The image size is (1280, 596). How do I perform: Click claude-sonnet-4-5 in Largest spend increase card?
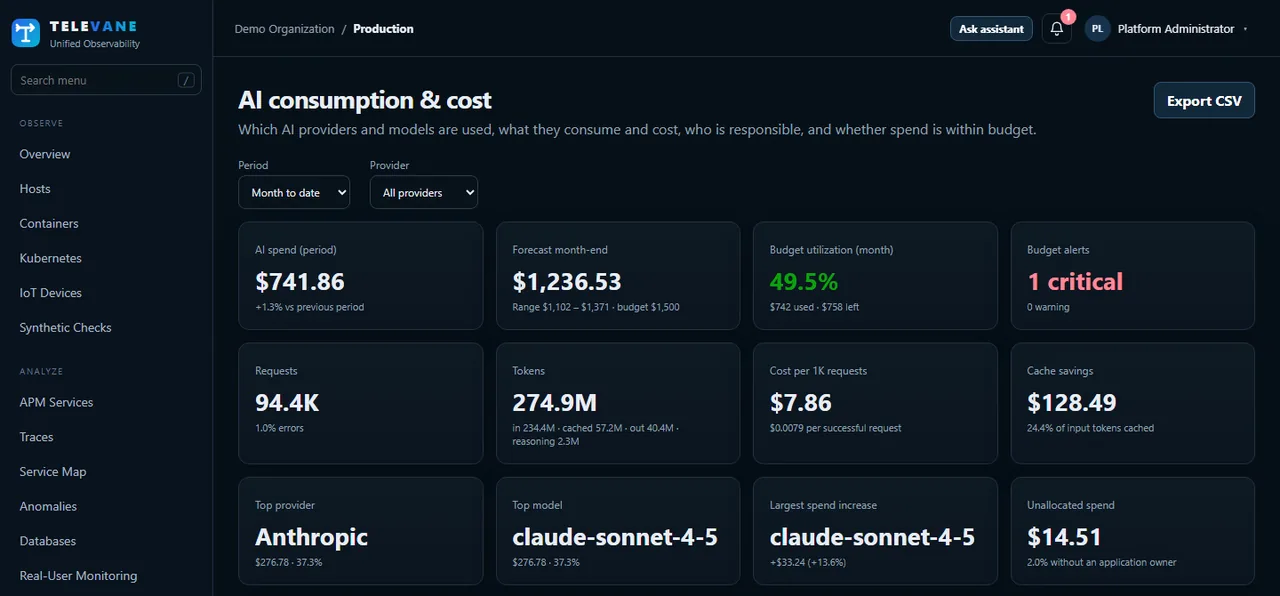tap(872, 537)
